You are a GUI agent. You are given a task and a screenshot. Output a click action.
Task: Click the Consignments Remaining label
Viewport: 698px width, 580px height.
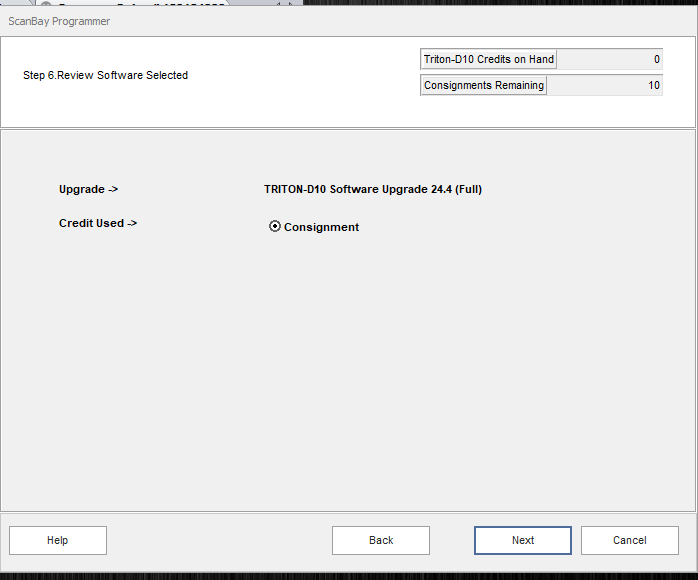click(x=483, y=85)
